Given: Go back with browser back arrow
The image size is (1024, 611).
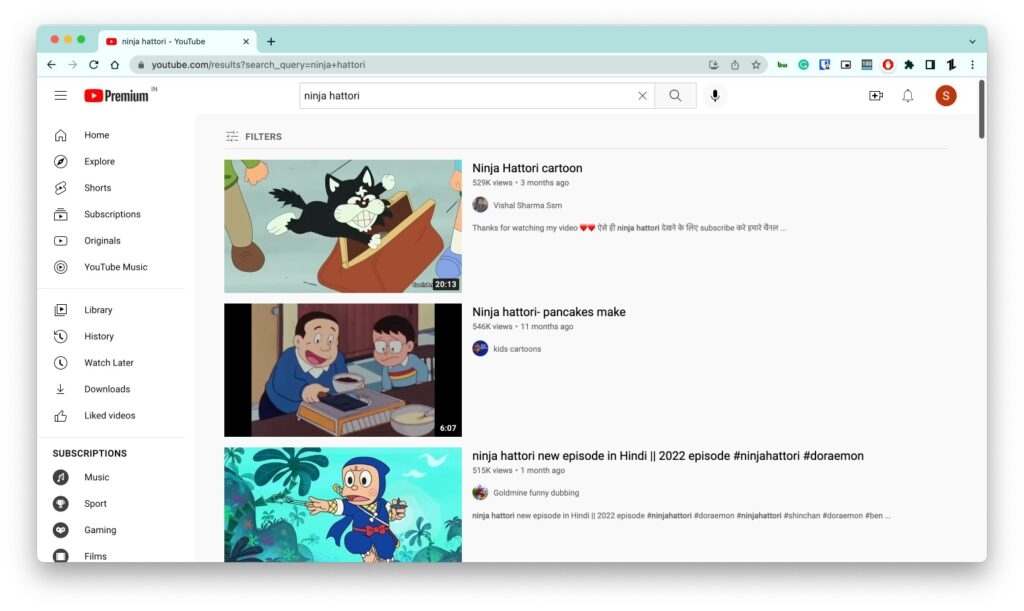Looking at the screenshot, I should point(52,65).
